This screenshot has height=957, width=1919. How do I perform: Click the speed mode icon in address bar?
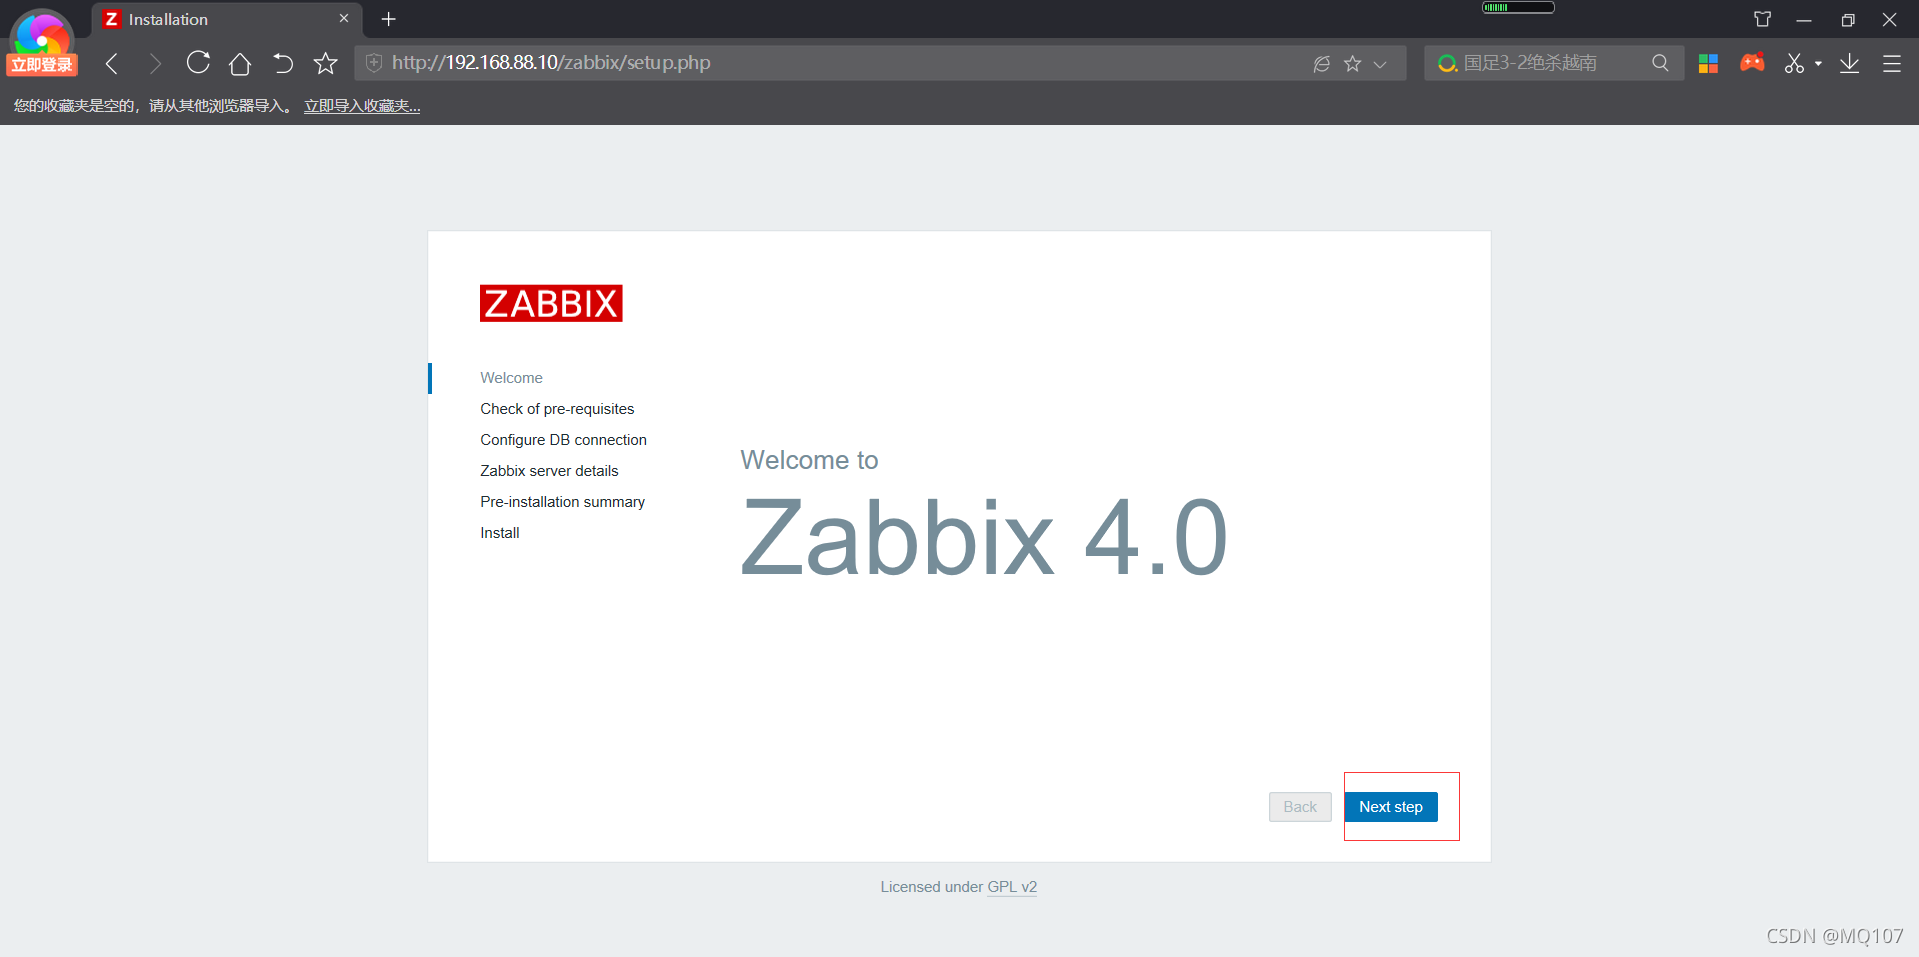point(1321,63)
